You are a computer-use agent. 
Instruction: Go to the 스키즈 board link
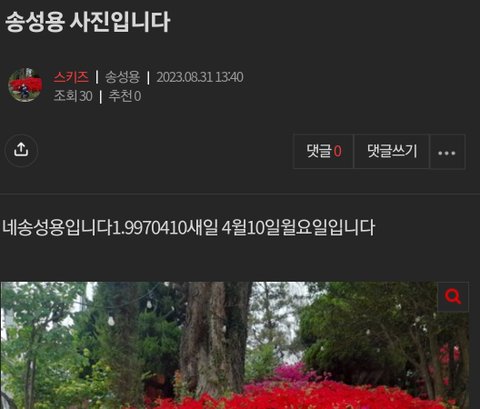tap(71, 77)
